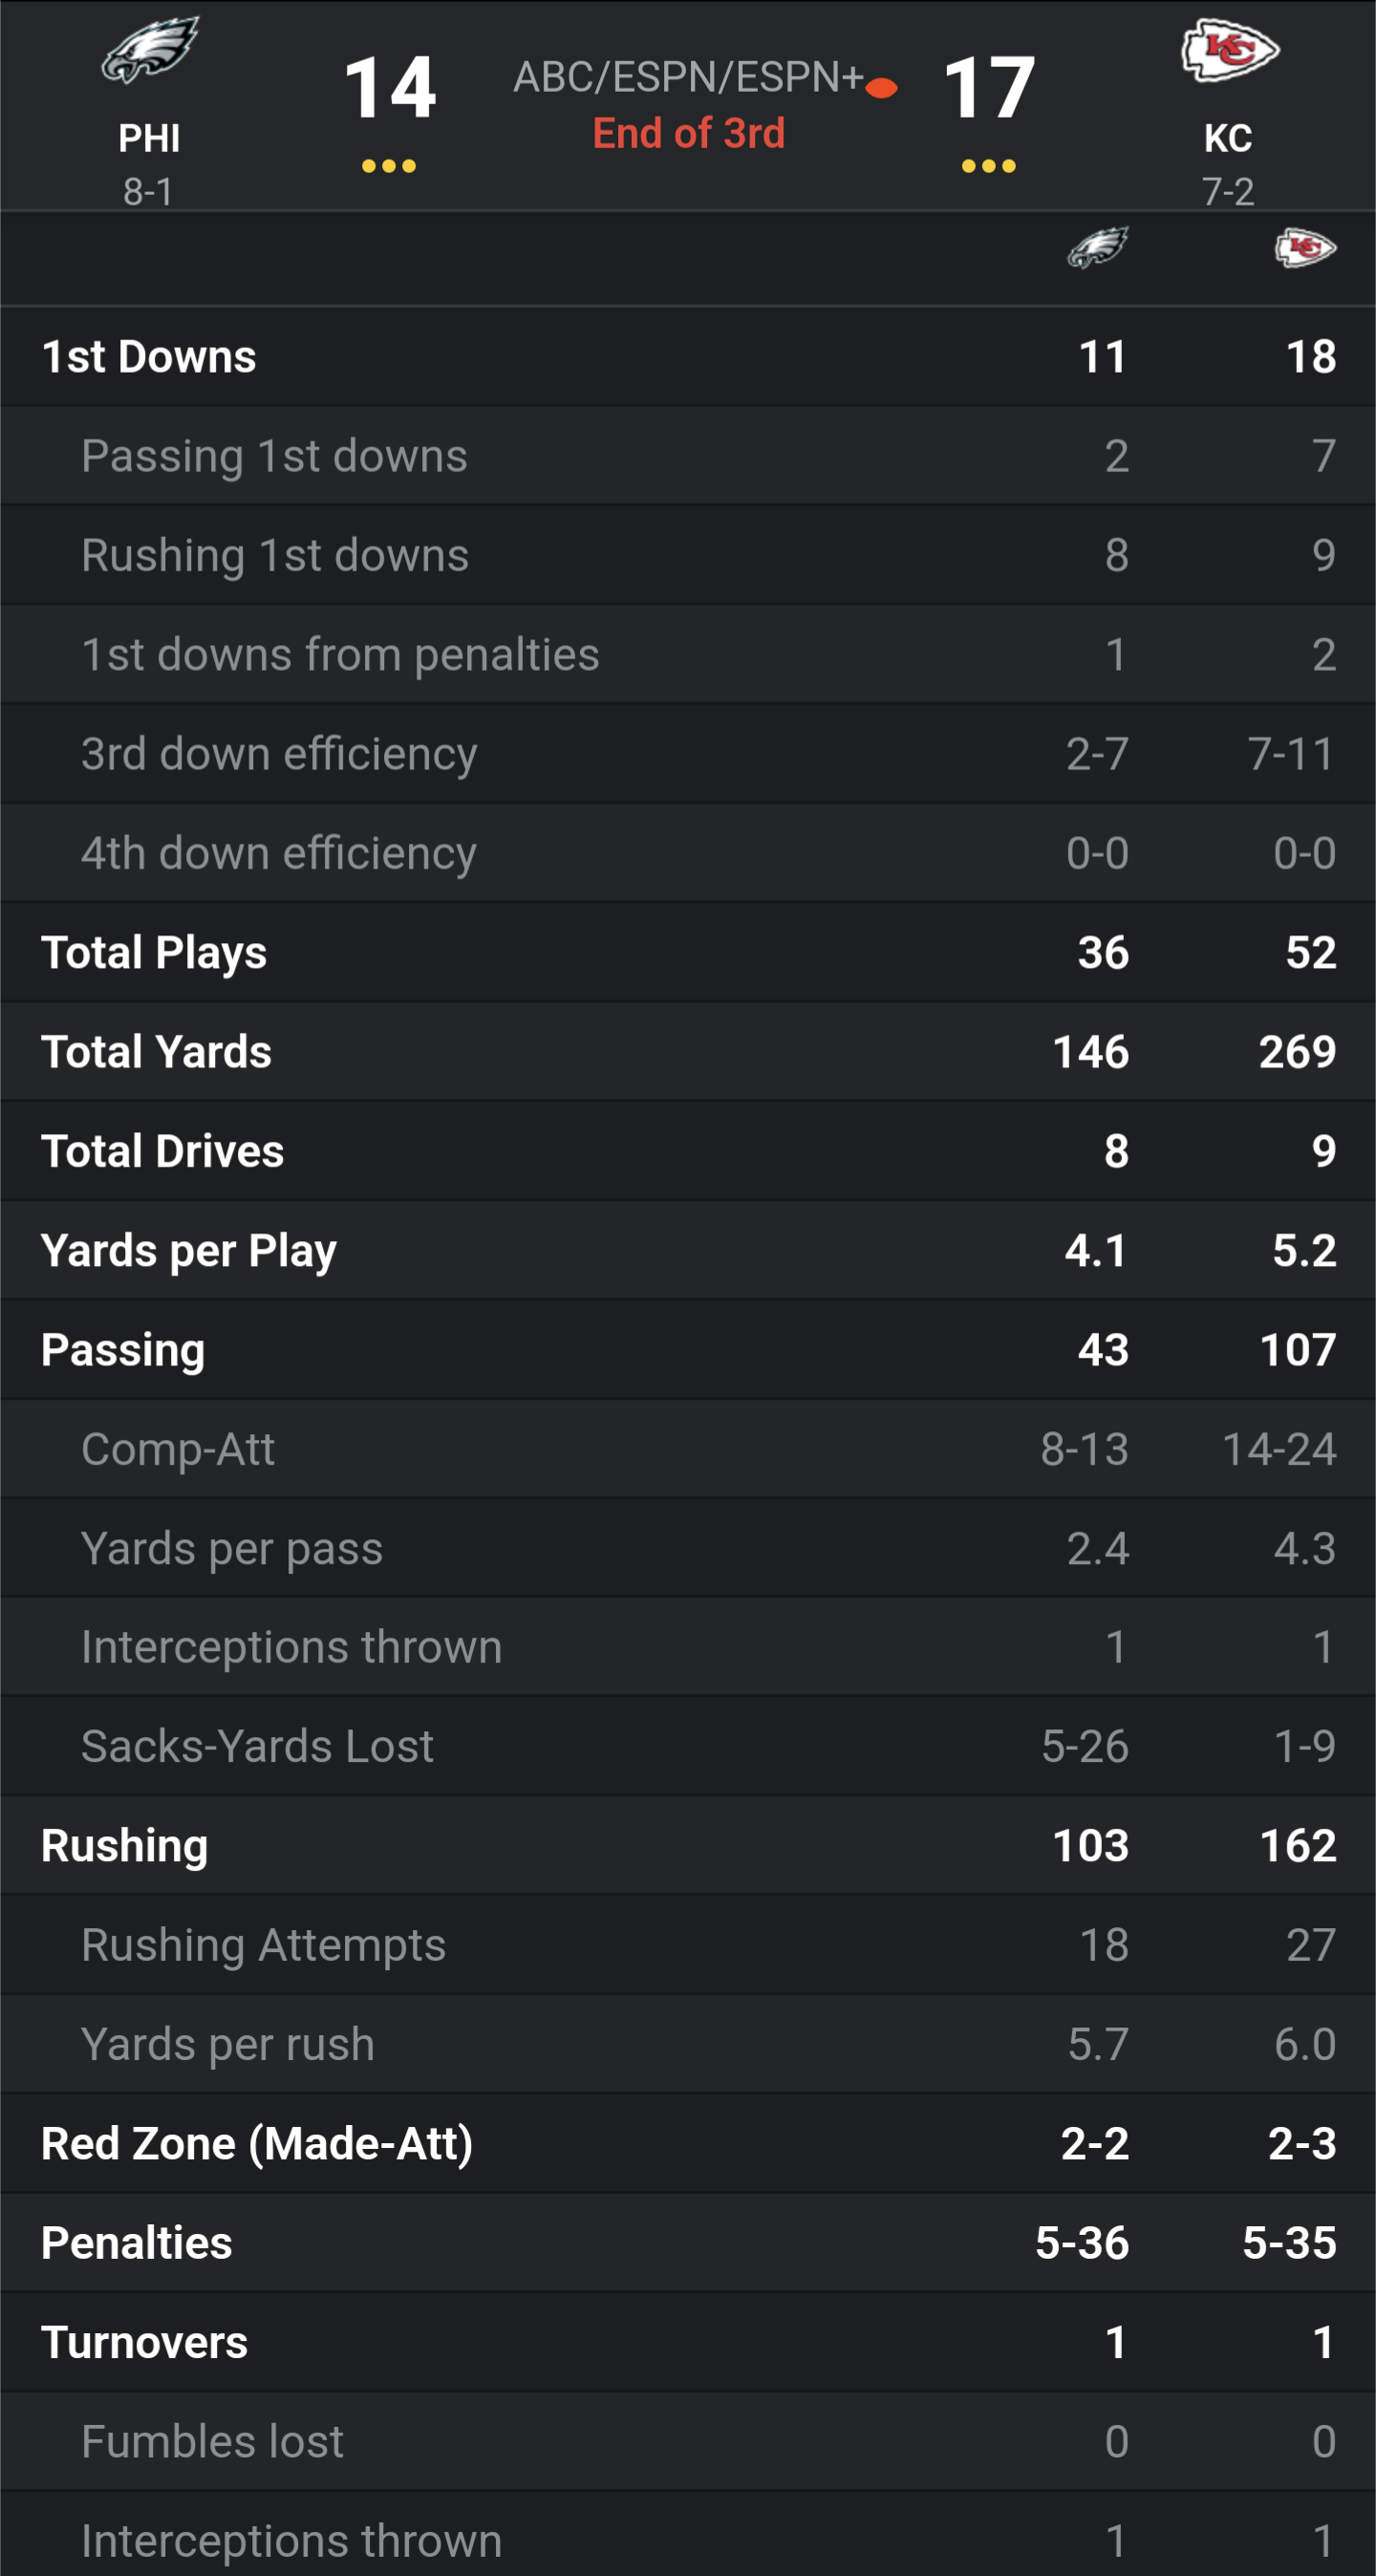
Task: Tap the orange football possession indicator
Action: (x=881, y=88)
